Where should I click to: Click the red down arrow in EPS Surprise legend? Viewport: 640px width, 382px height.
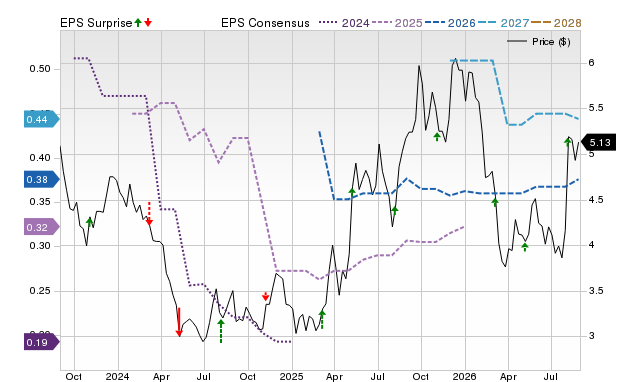(x=148, y=22)
